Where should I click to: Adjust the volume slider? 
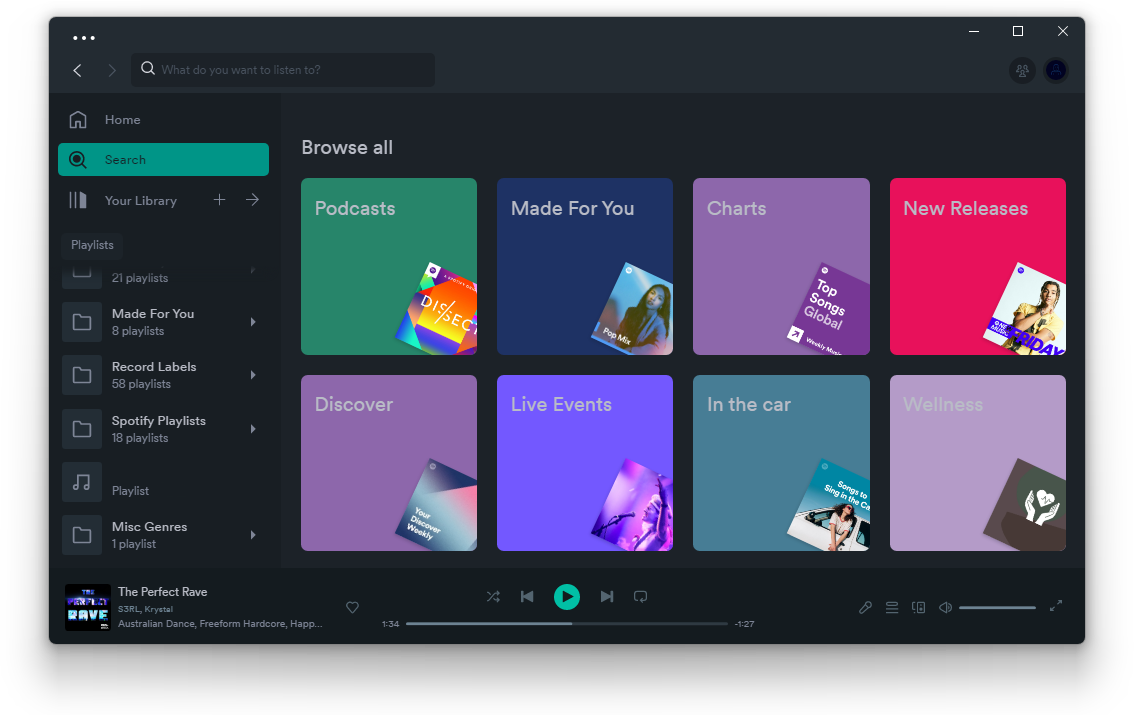[997, 607]
